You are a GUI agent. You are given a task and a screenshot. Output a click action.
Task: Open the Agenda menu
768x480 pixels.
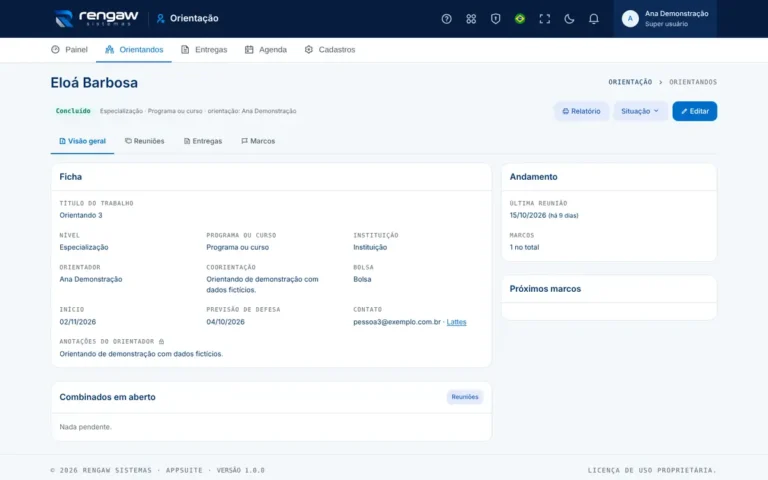(x=265, y=49)
